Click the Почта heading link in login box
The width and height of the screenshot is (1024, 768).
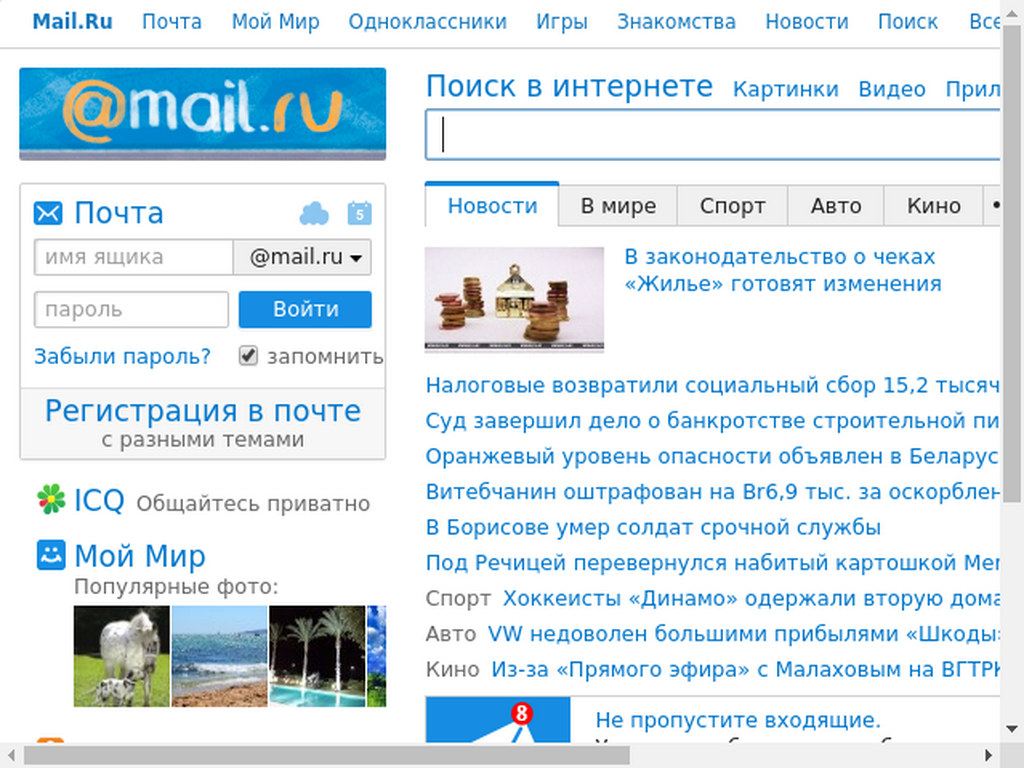coord(119,214)
